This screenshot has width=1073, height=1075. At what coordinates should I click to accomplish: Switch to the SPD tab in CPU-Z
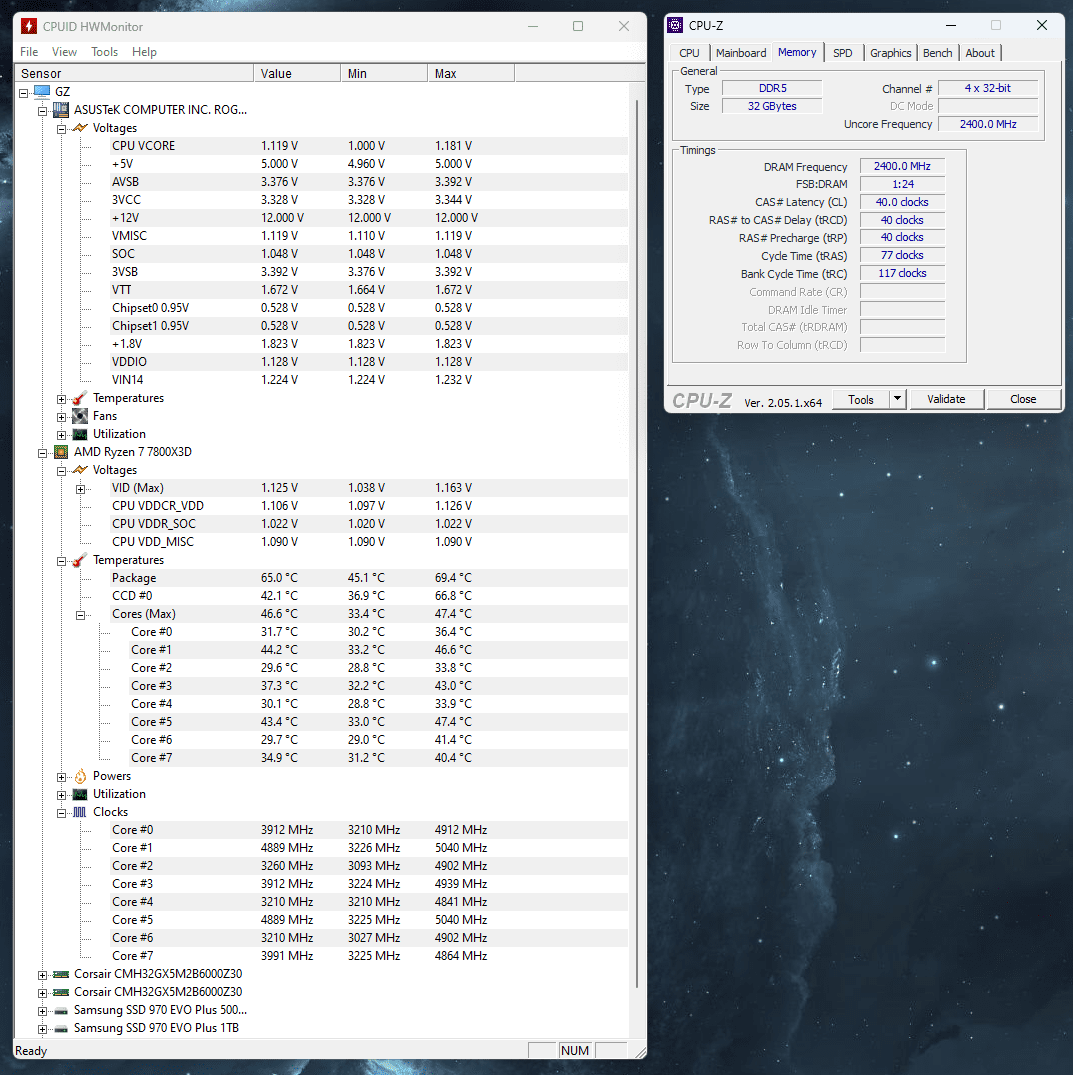click(843, 53)
